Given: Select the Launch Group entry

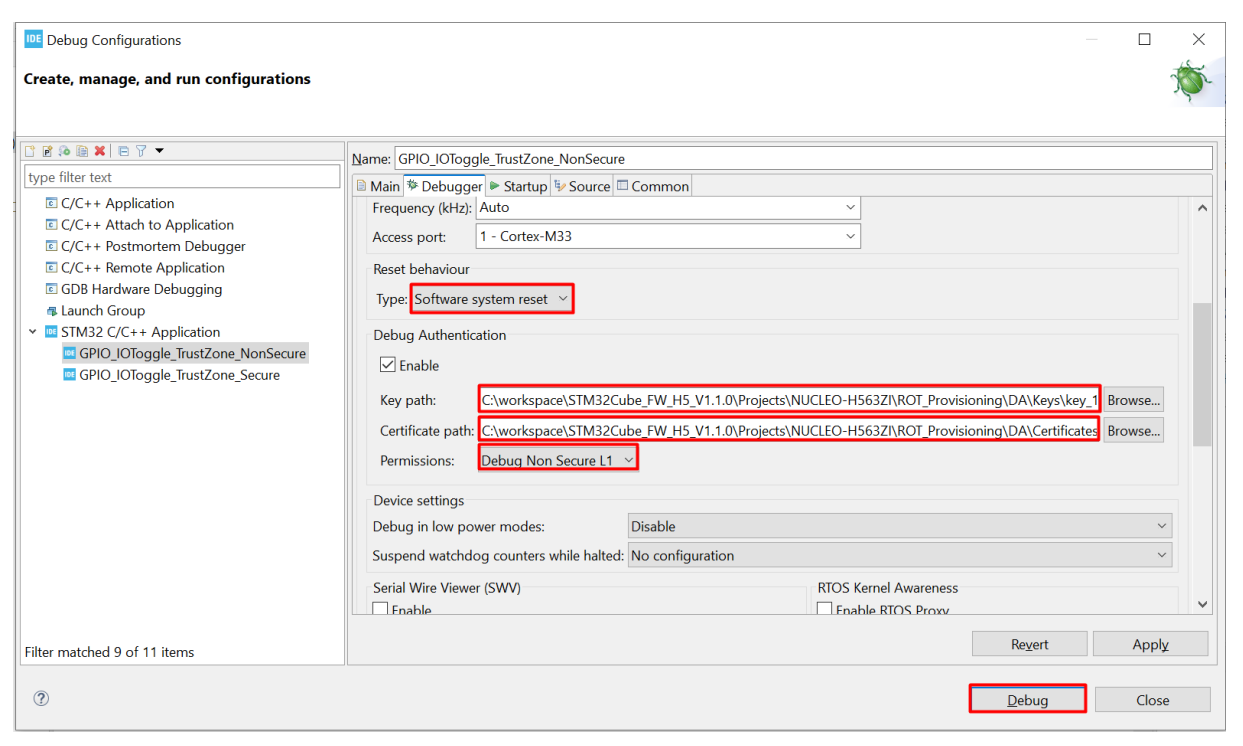Looking at the screenshot, I should (103, 311).
